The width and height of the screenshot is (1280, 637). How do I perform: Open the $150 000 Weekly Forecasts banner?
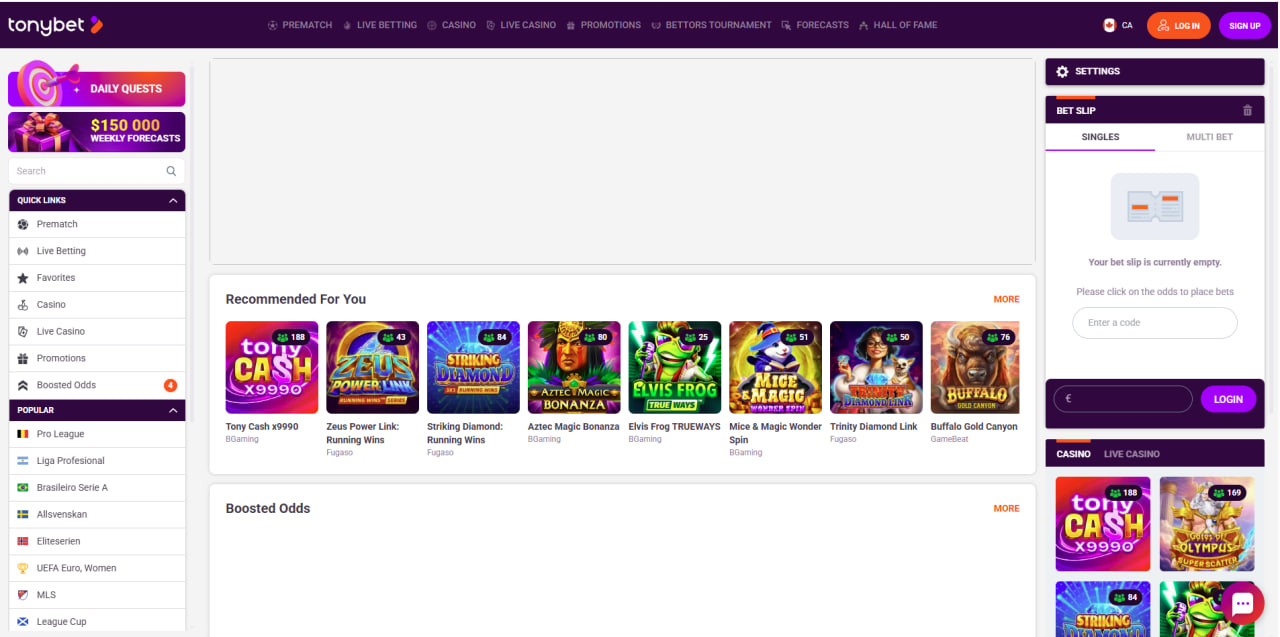point(97,131)
